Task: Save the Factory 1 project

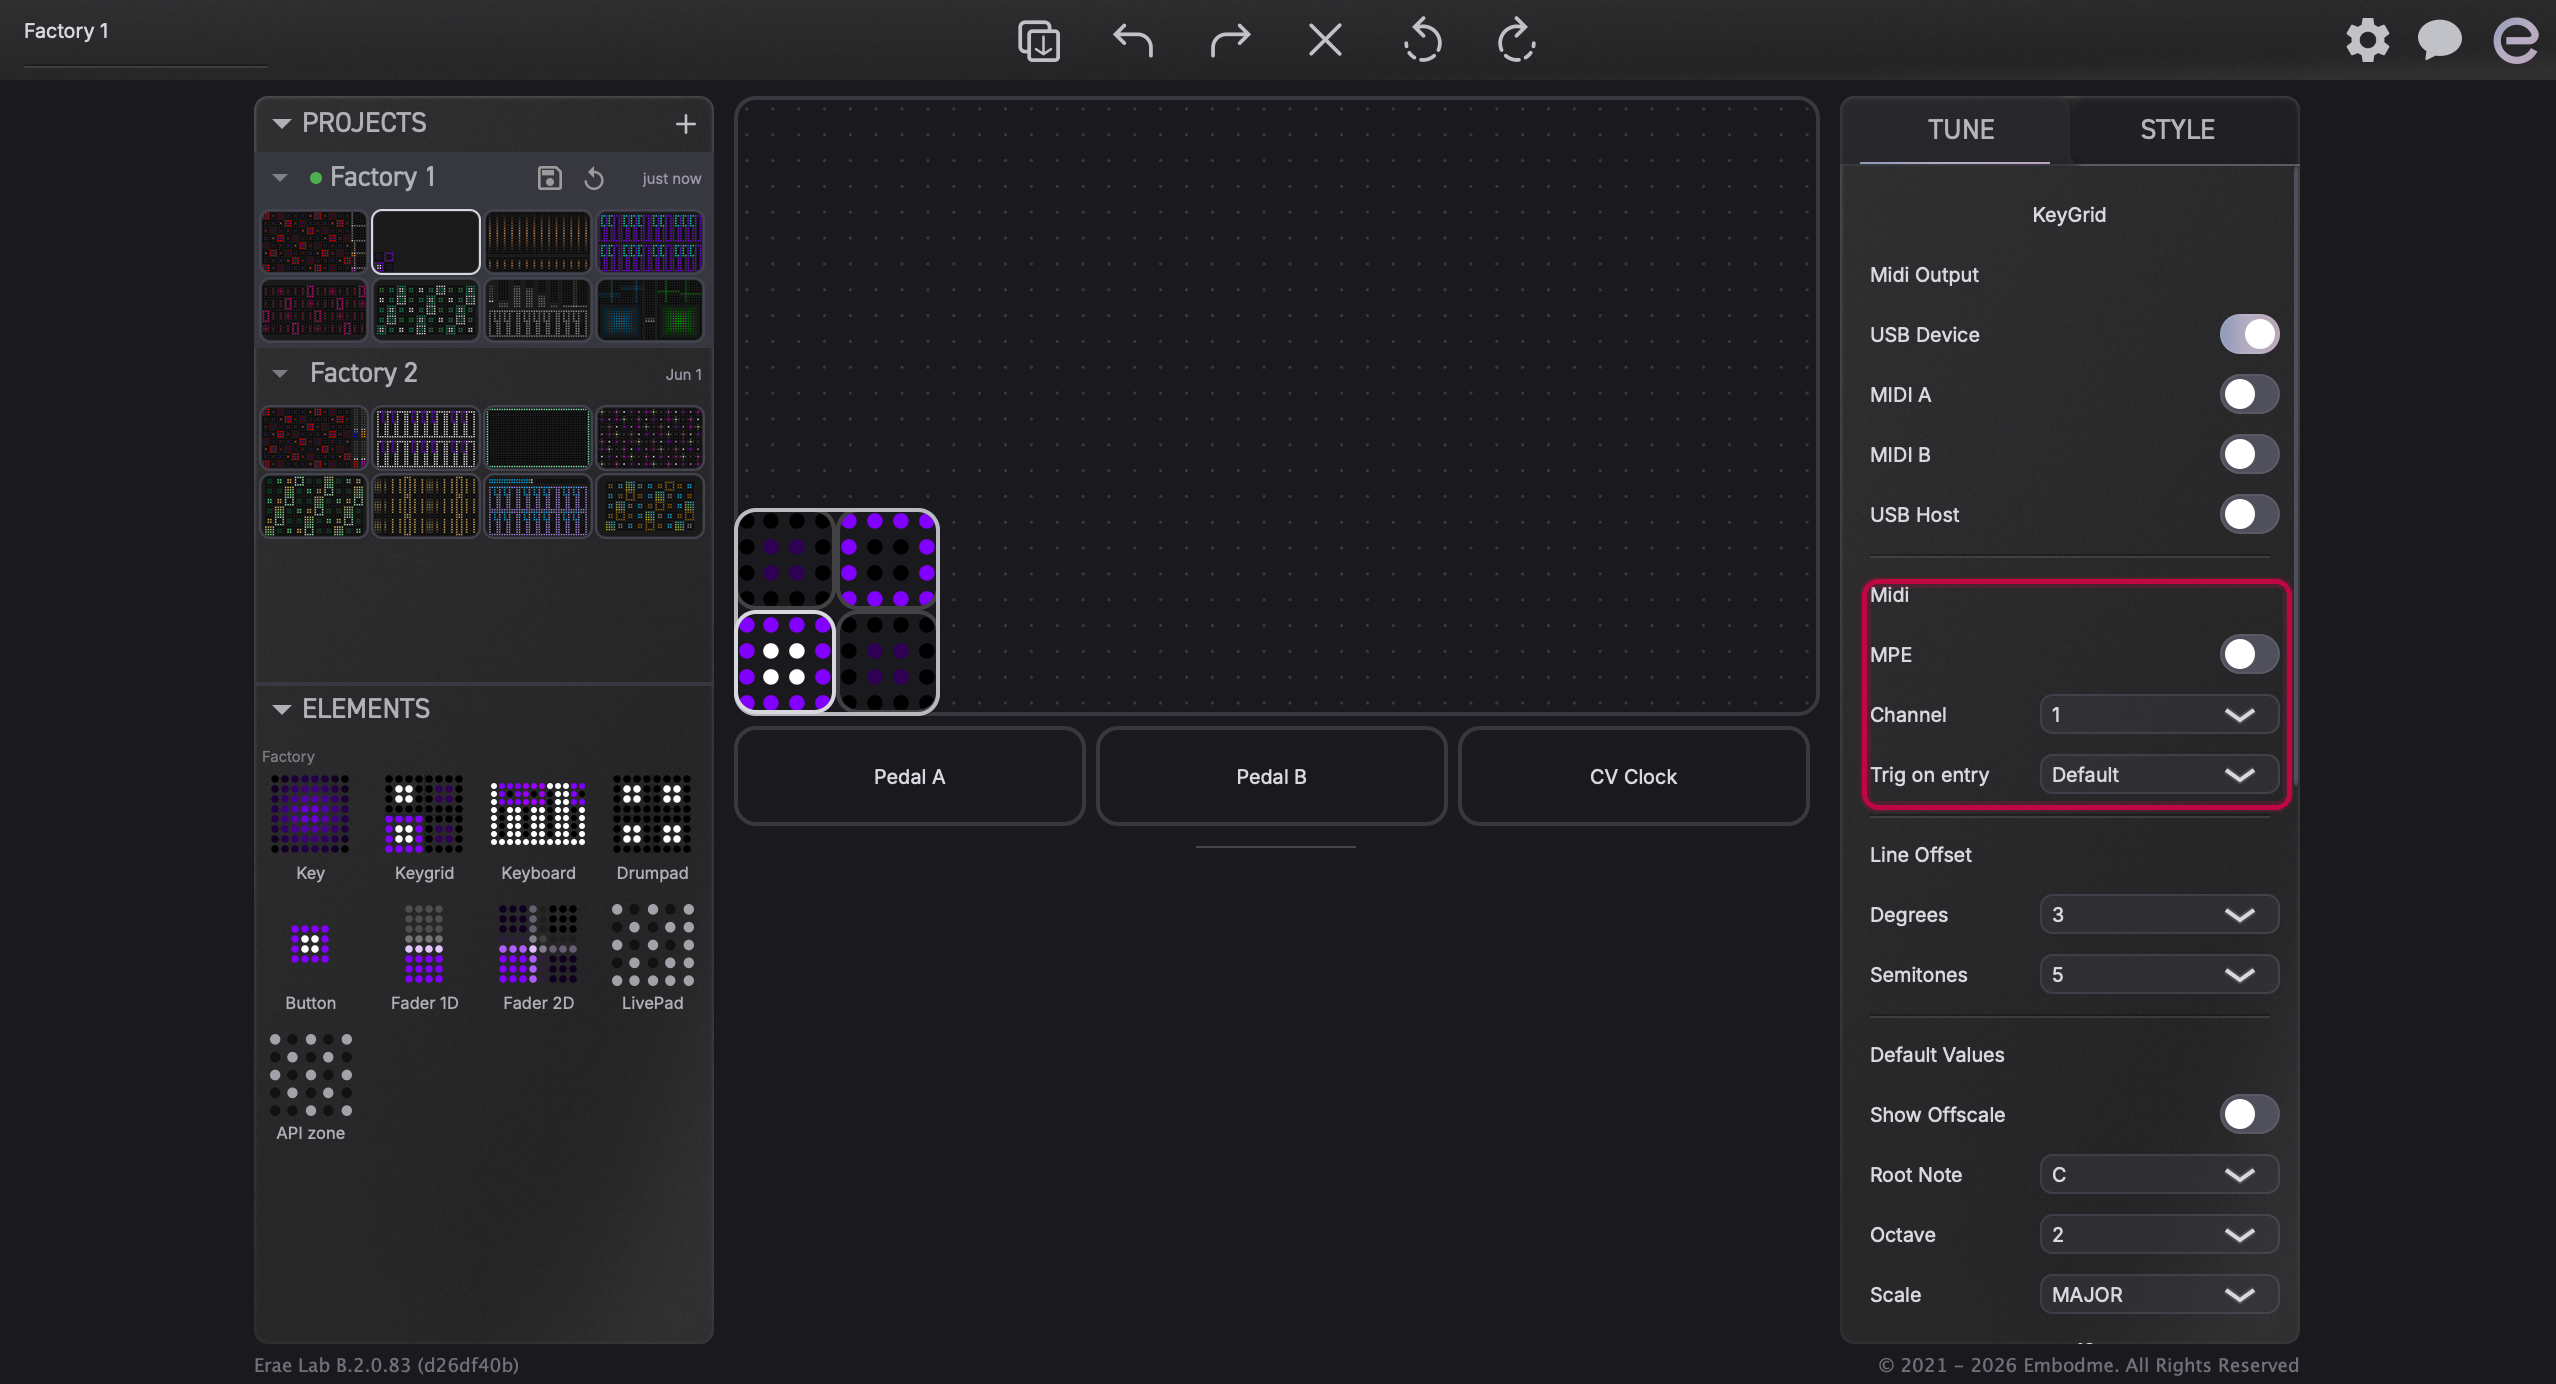Action: tap(550, 178)
